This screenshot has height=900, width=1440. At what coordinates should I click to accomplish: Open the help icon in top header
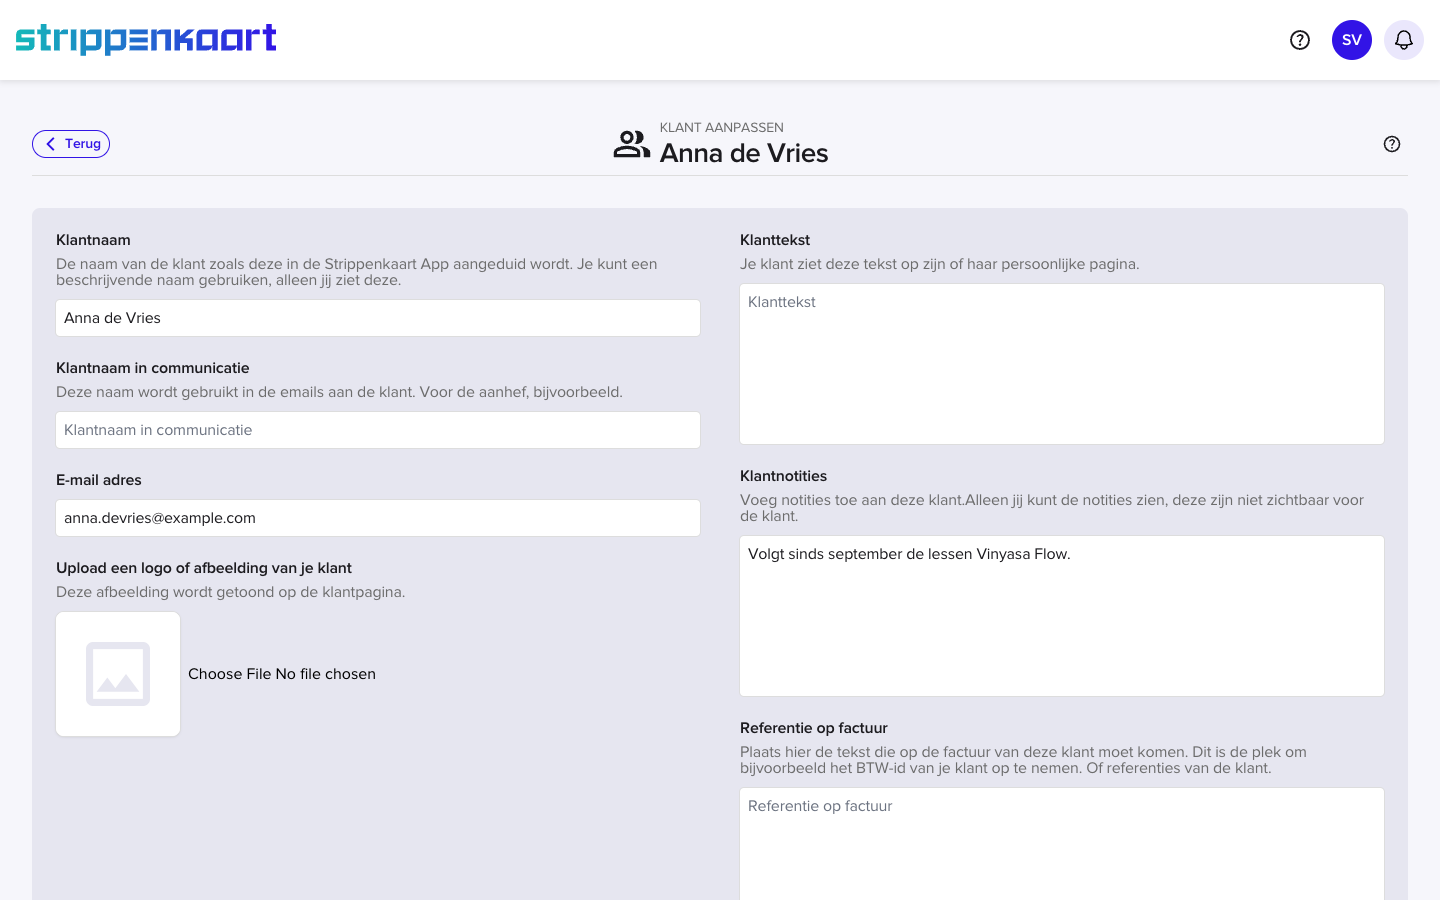(1300, 40)
